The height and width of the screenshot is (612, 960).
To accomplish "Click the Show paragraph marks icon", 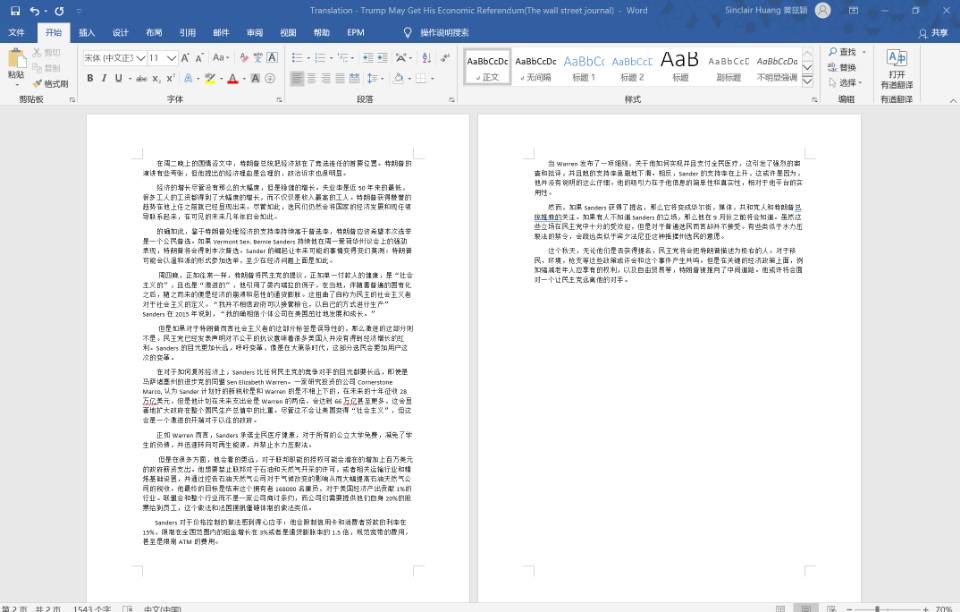I will (445, 58).
